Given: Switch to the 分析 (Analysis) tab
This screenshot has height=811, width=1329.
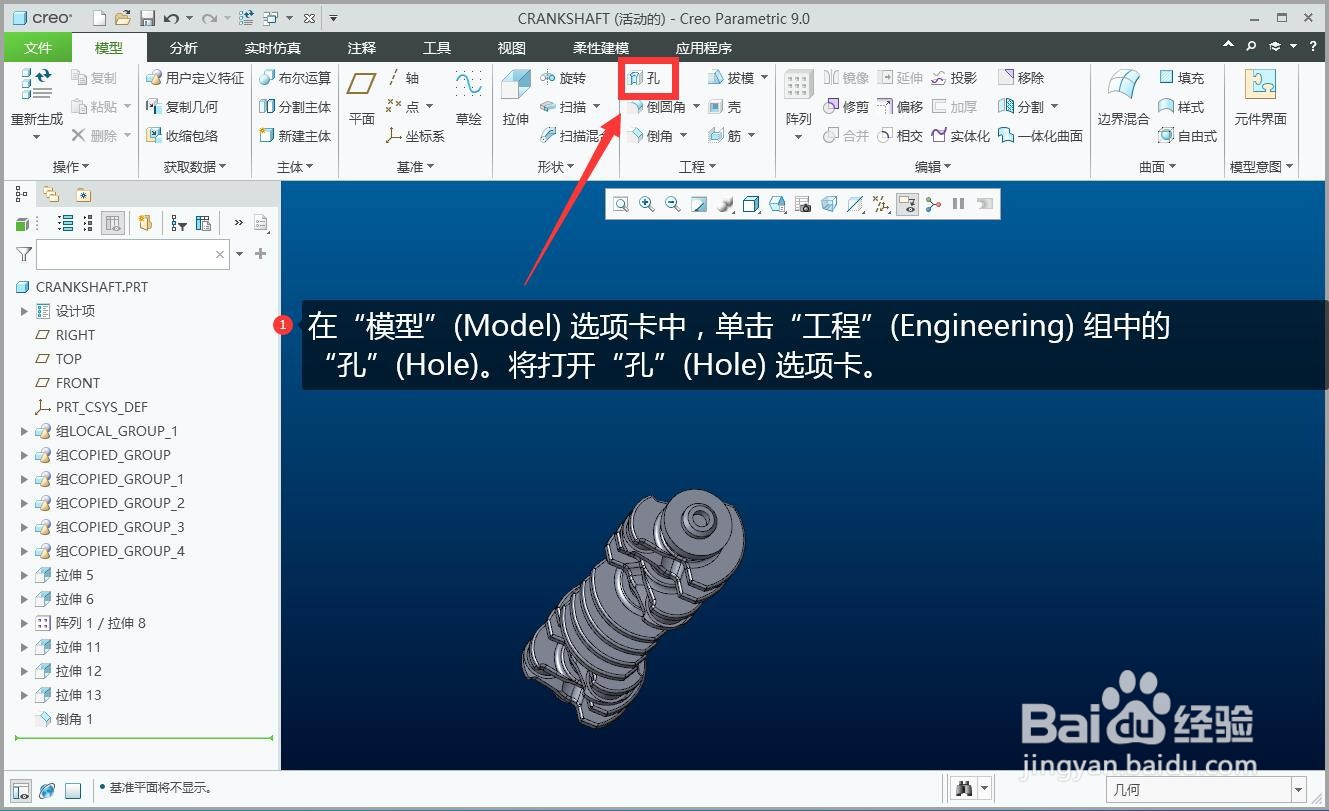Looking at the screenshot, I should [x=184, y=48].
